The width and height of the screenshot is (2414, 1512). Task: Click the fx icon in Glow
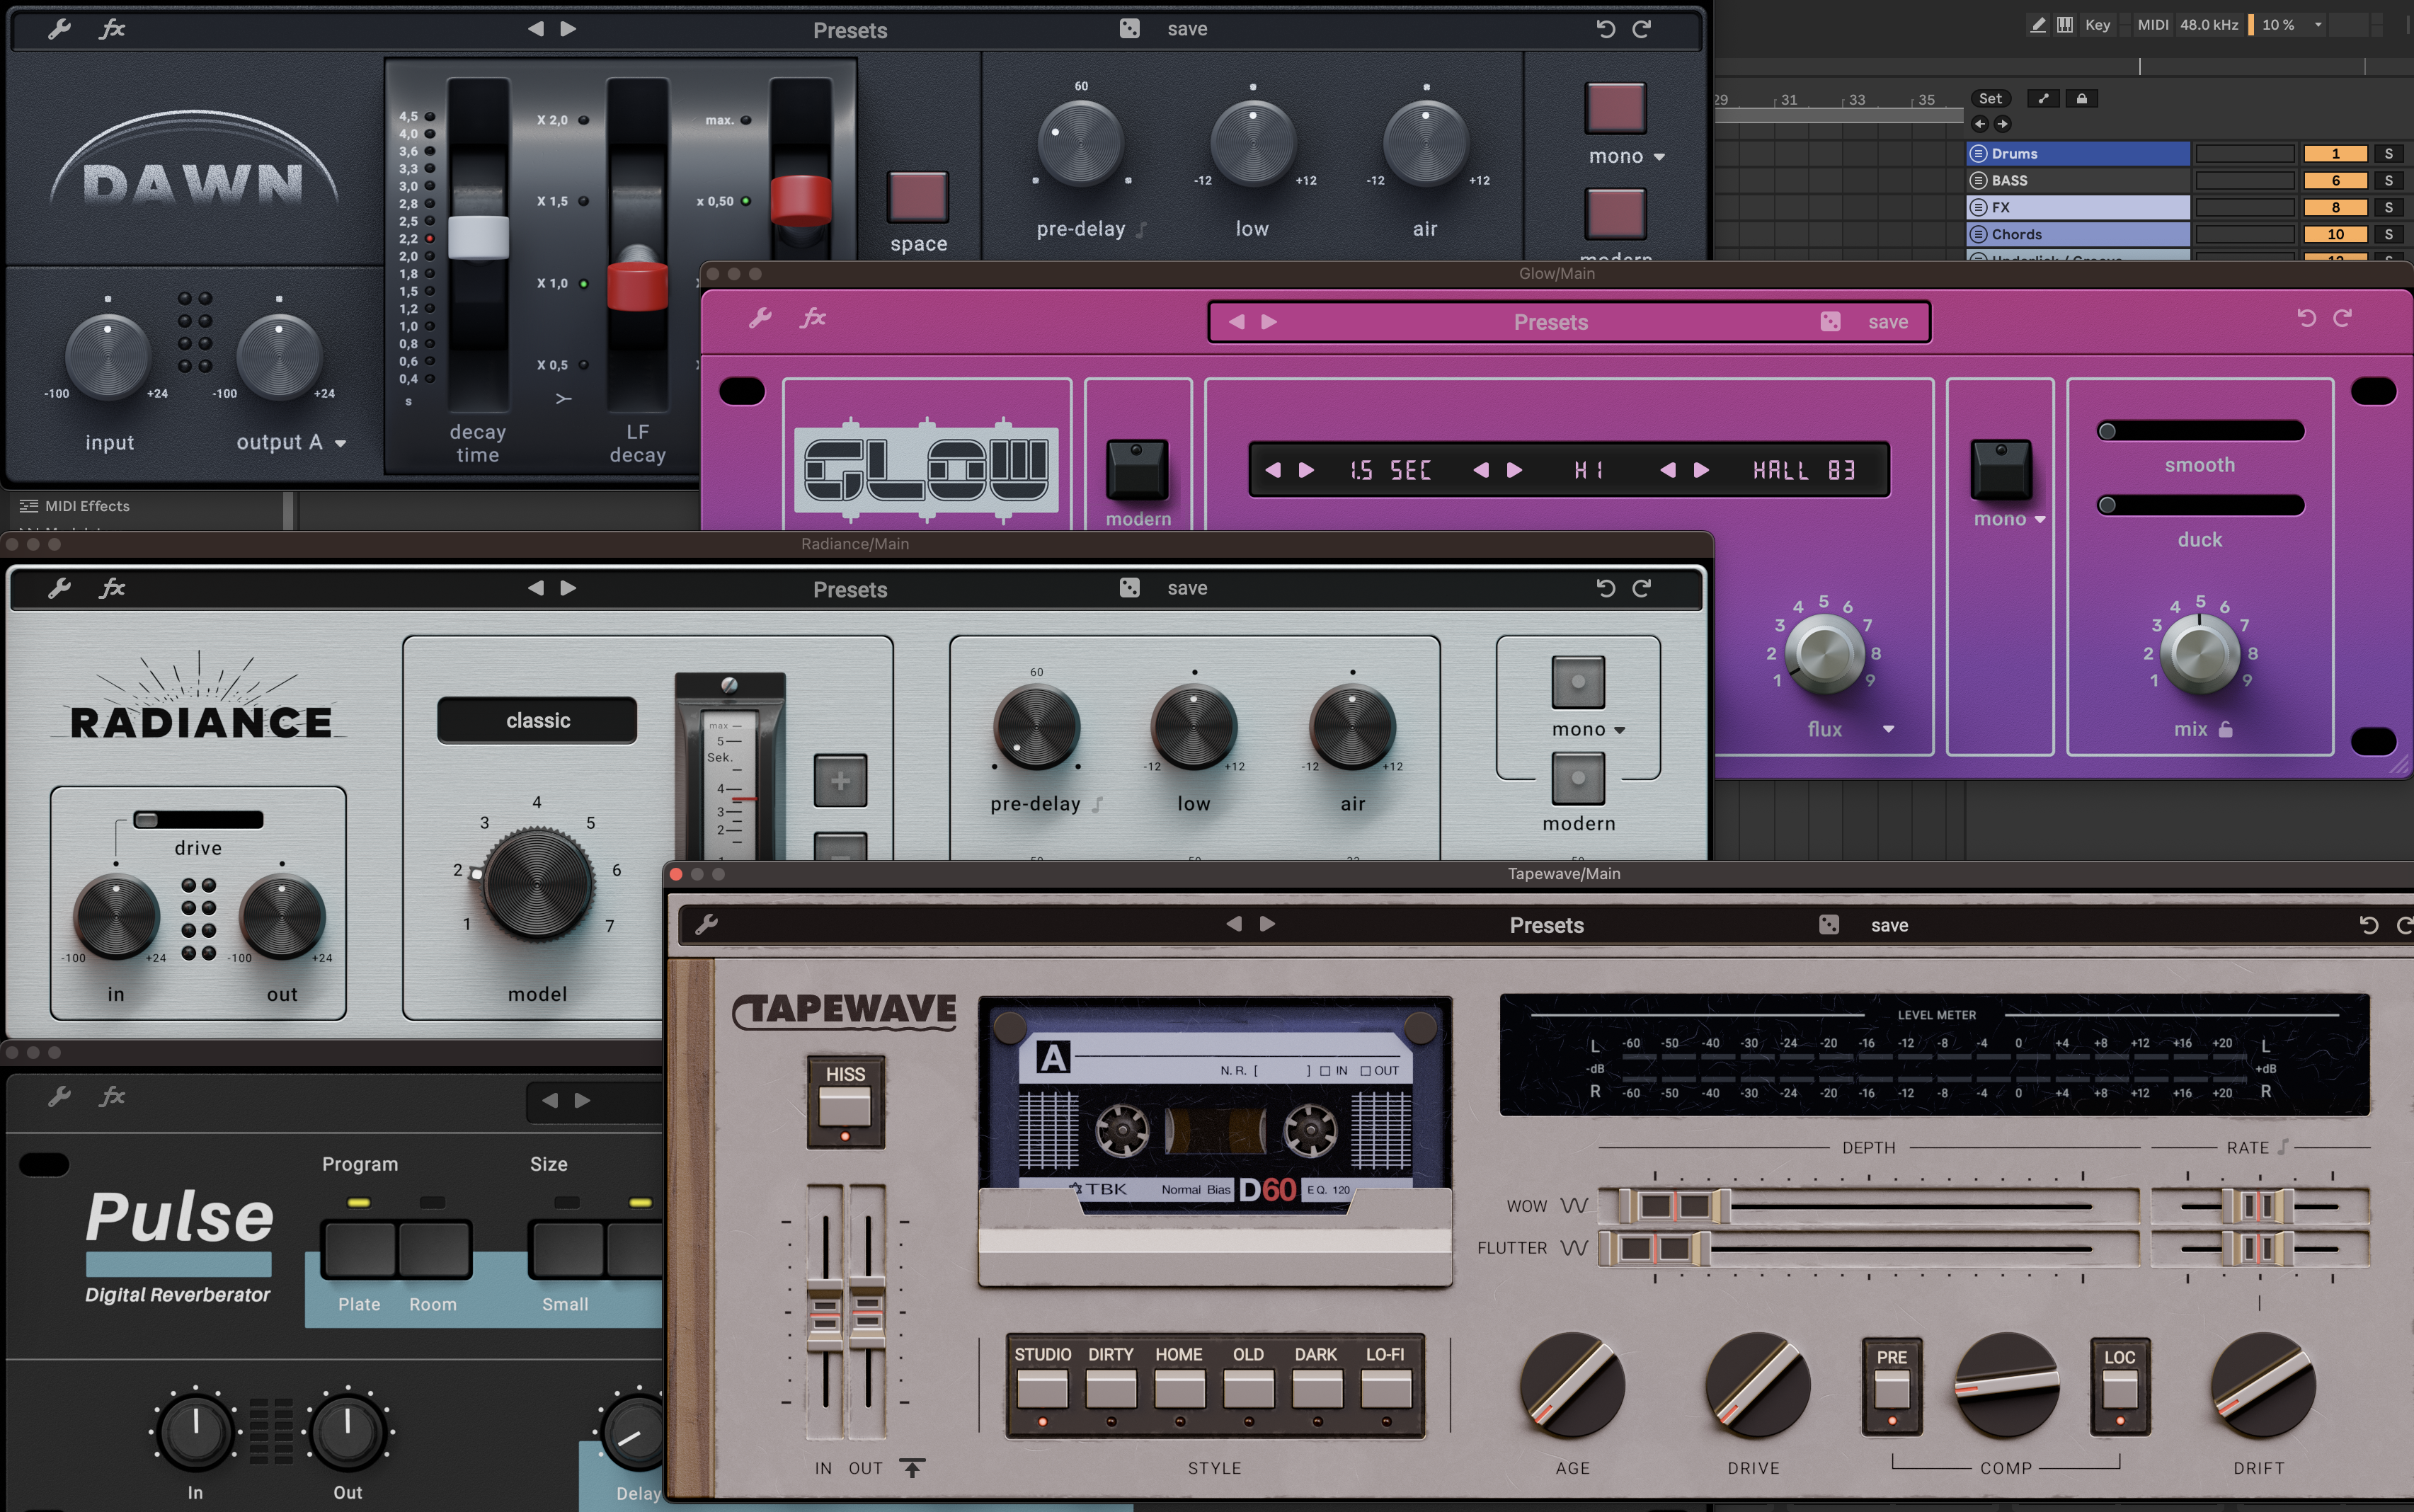(813, 318)
